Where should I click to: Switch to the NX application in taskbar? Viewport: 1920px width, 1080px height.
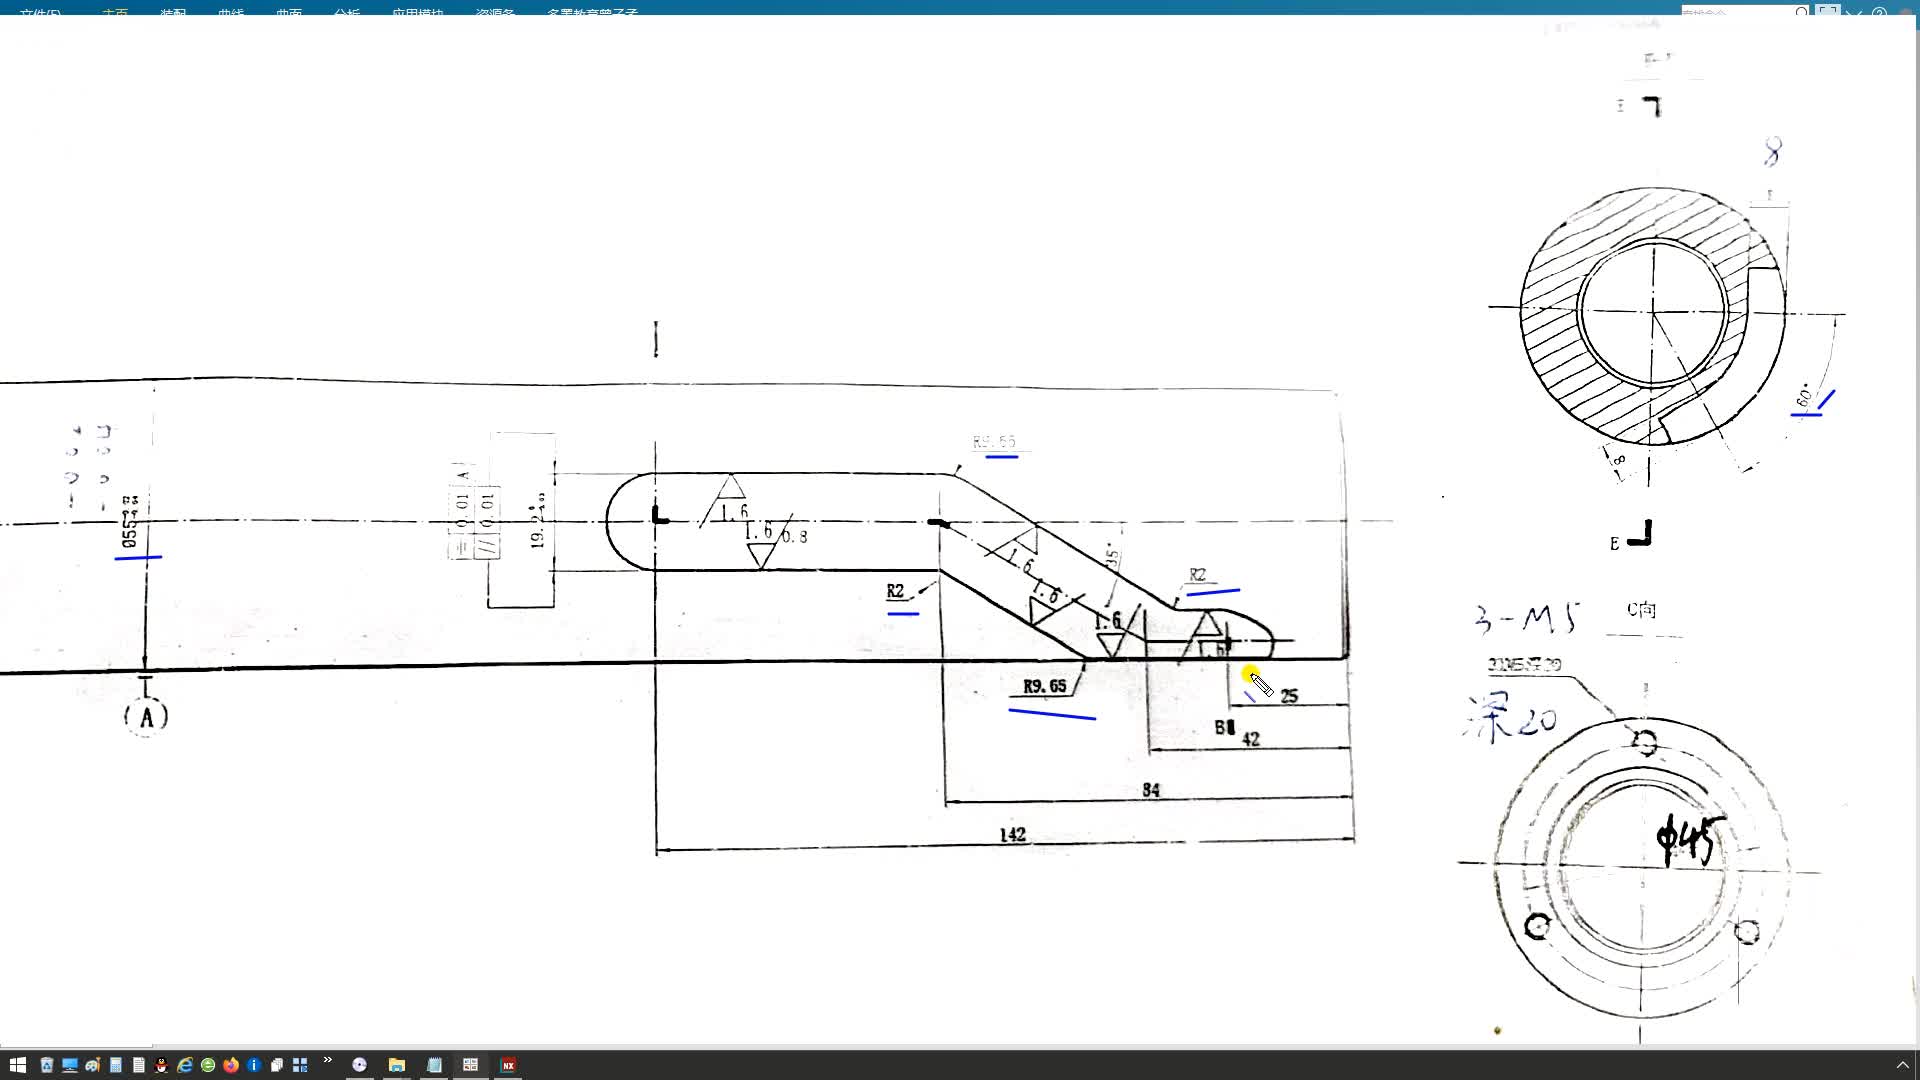click(508, 1065)
